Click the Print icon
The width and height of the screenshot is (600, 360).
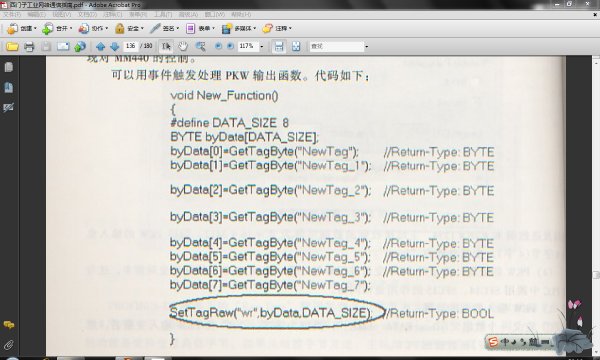coord(29,47)
